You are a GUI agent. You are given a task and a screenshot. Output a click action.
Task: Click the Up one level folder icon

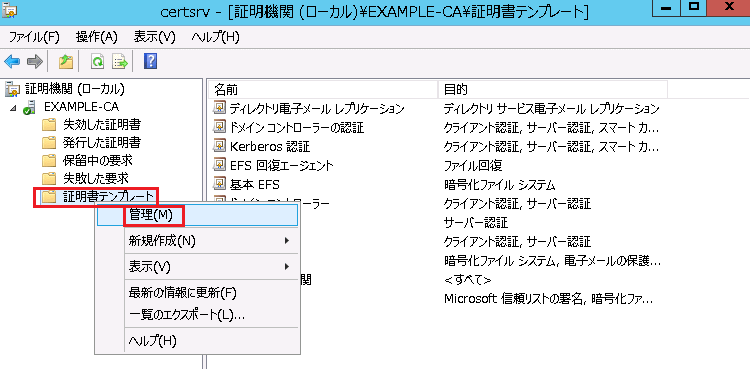[x=66, y=61]
